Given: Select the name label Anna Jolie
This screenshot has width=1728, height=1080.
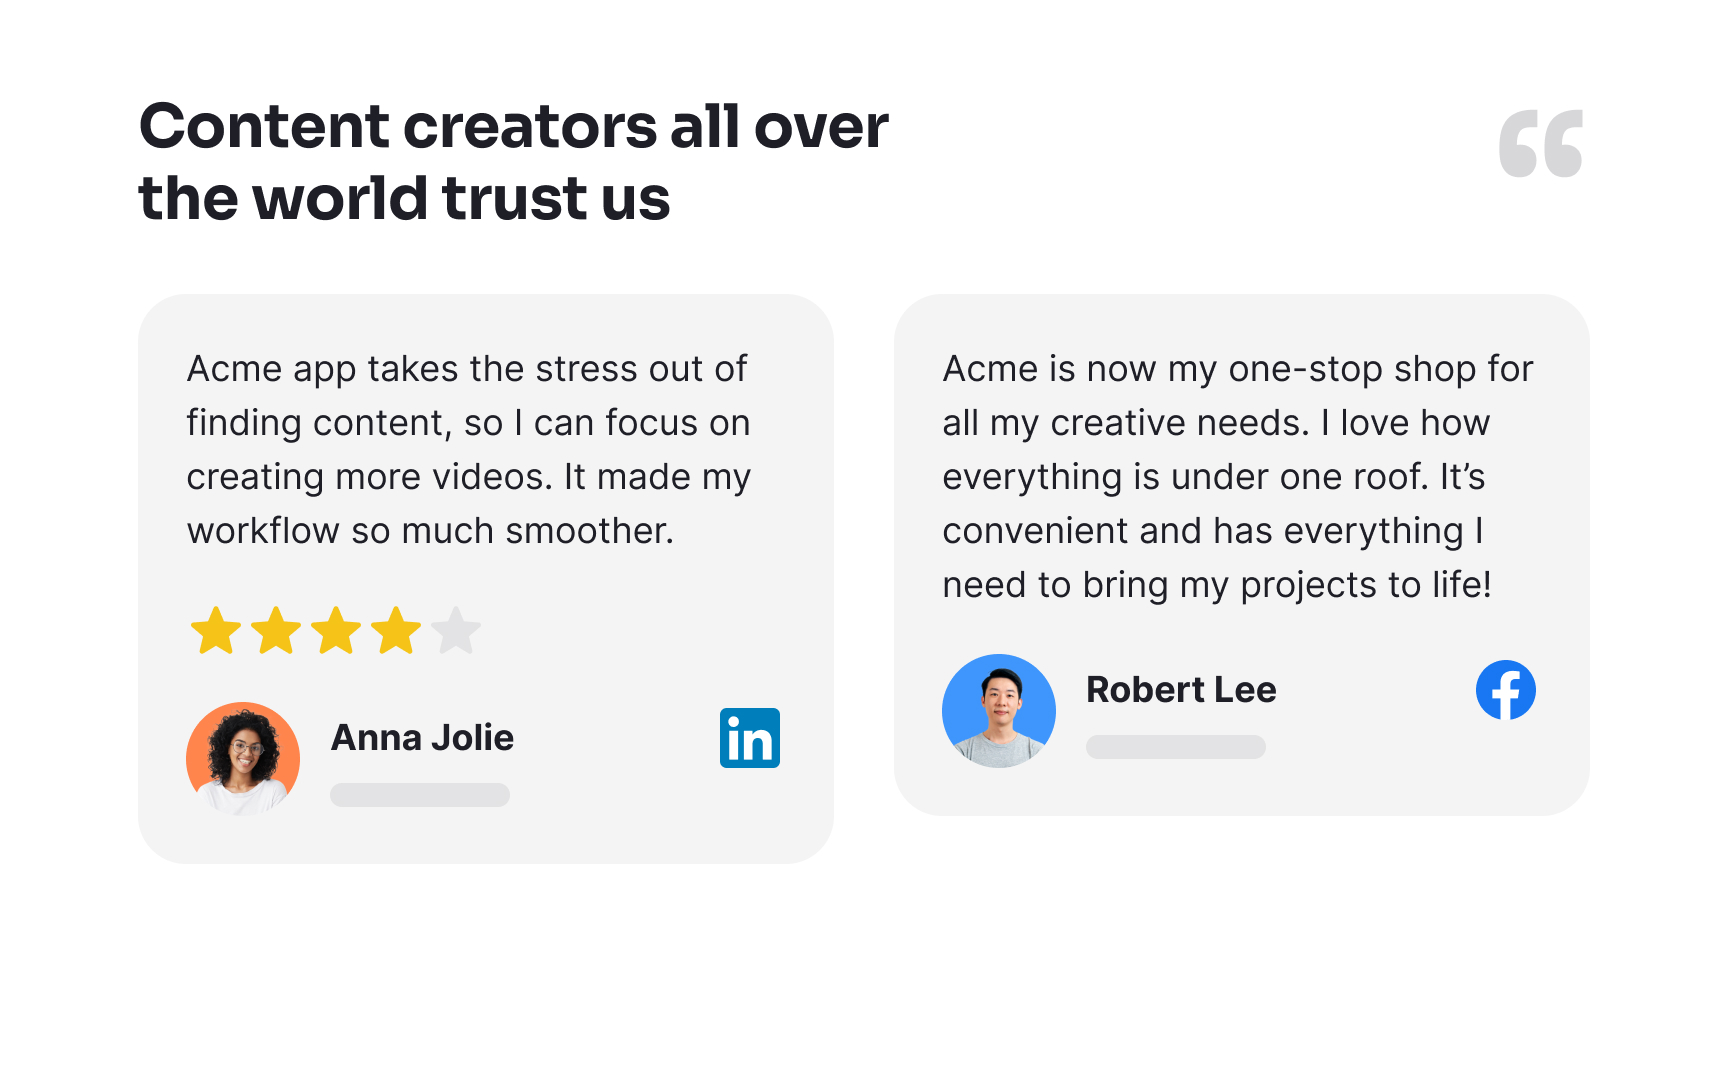Looking at the screenshot, I should click(x=423, y=737).
